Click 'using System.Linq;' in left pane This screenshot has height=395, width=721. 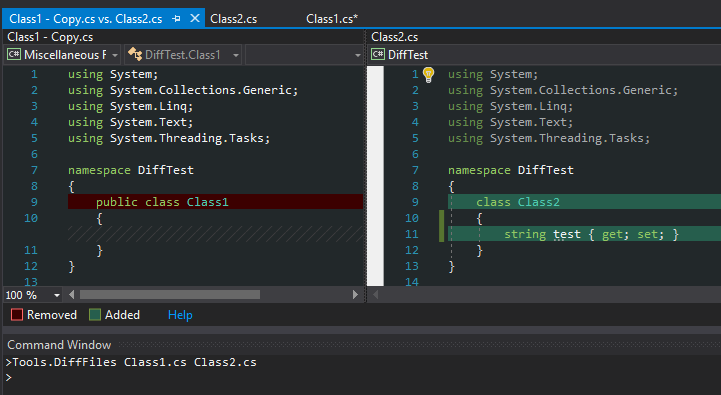click(x=130, y=106)
